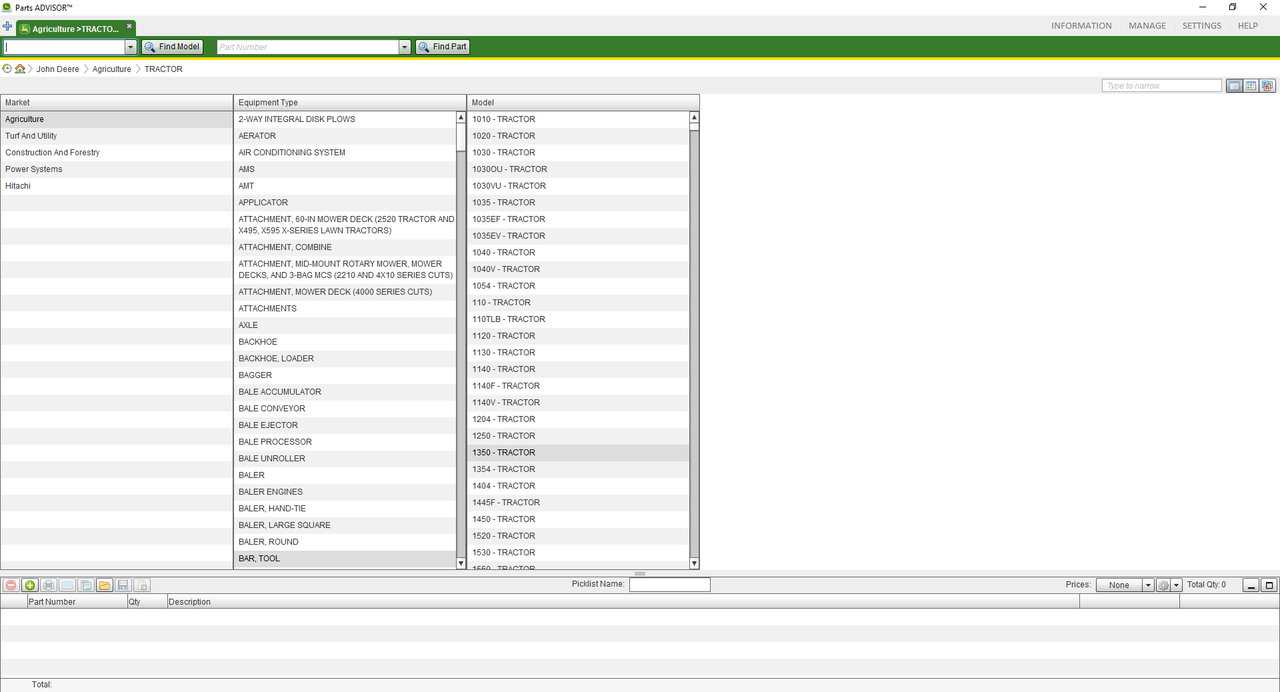The height and width of the screenshot is (692, 1280).
Task: Select ATTACHMENT, COMBINE equipment type
Action: point(345,247)
